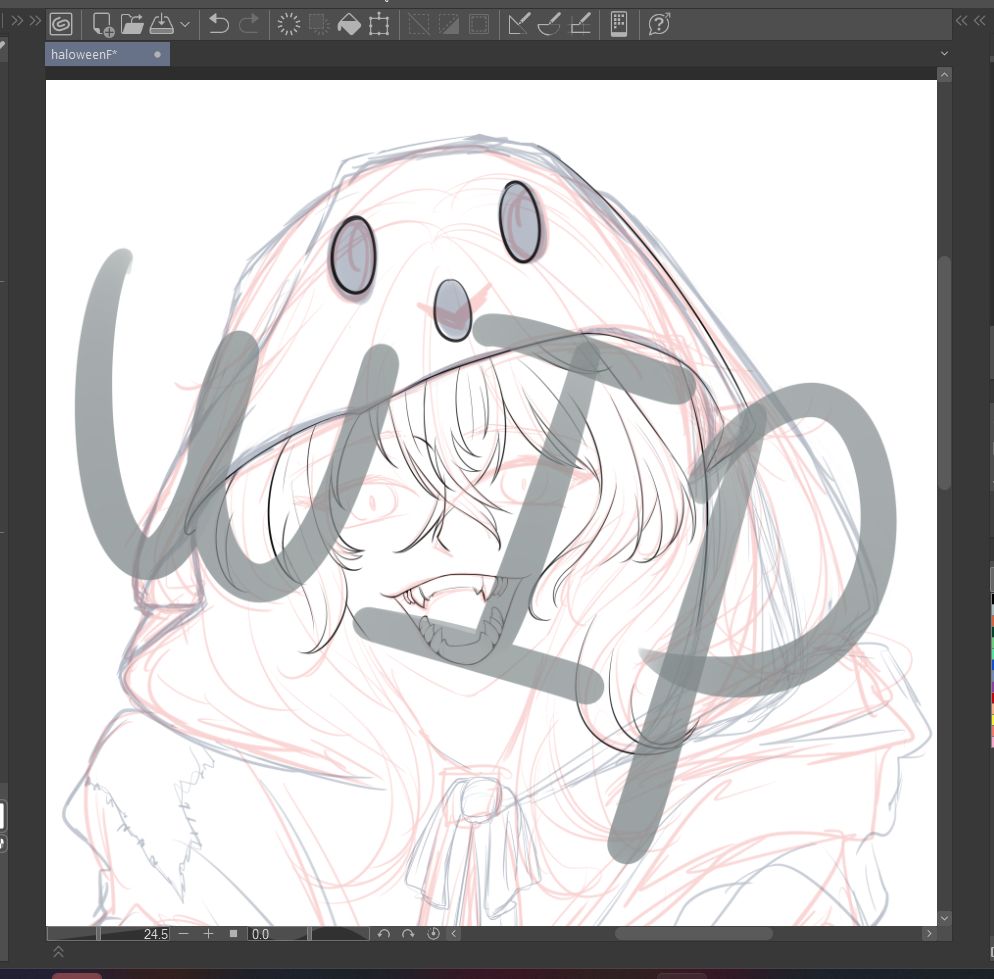Activate Scale/Rotate transform icon
Image resolution: width=994 pixels, height=979 pixels.
[379, 25]
